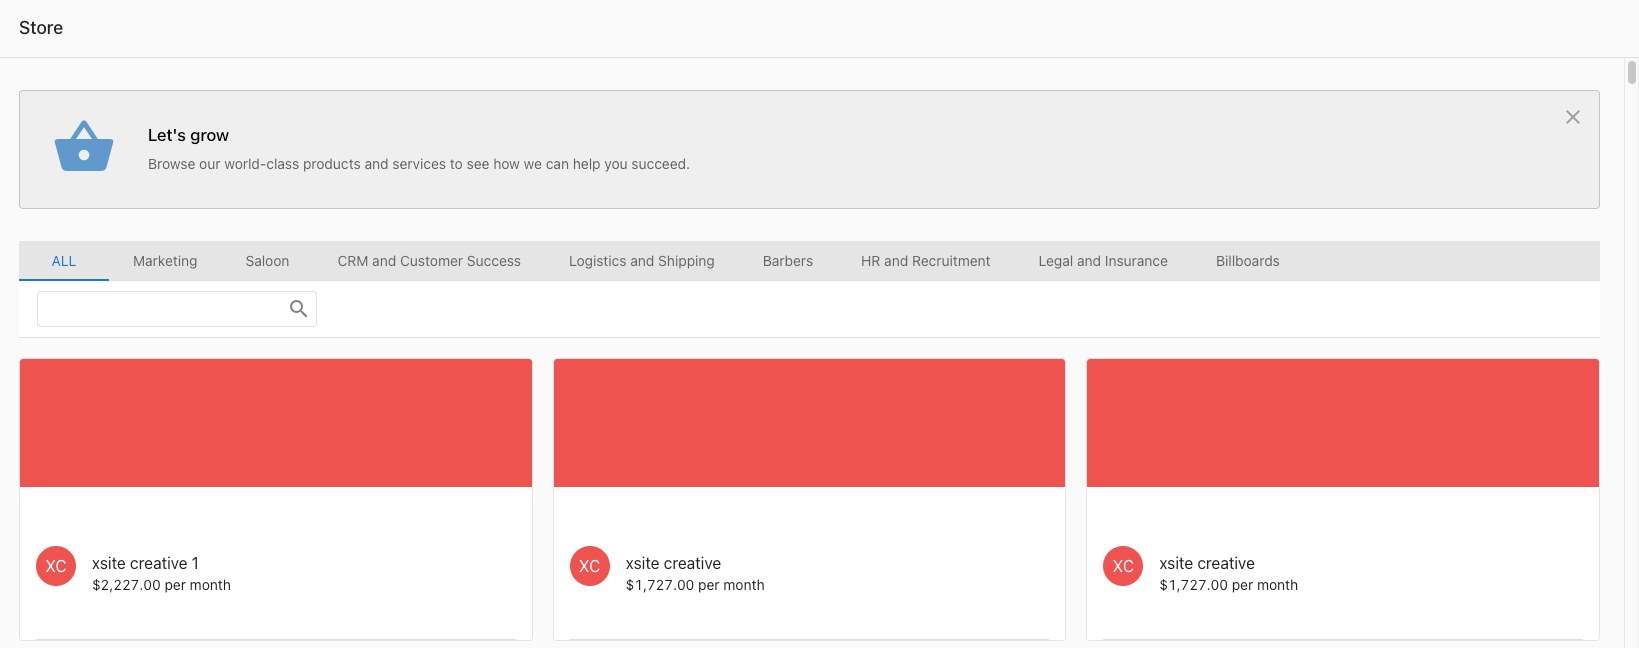Click the red image of the rightmost card
The height and width of the screenshot is (648, 1639).
point(1343,423)
